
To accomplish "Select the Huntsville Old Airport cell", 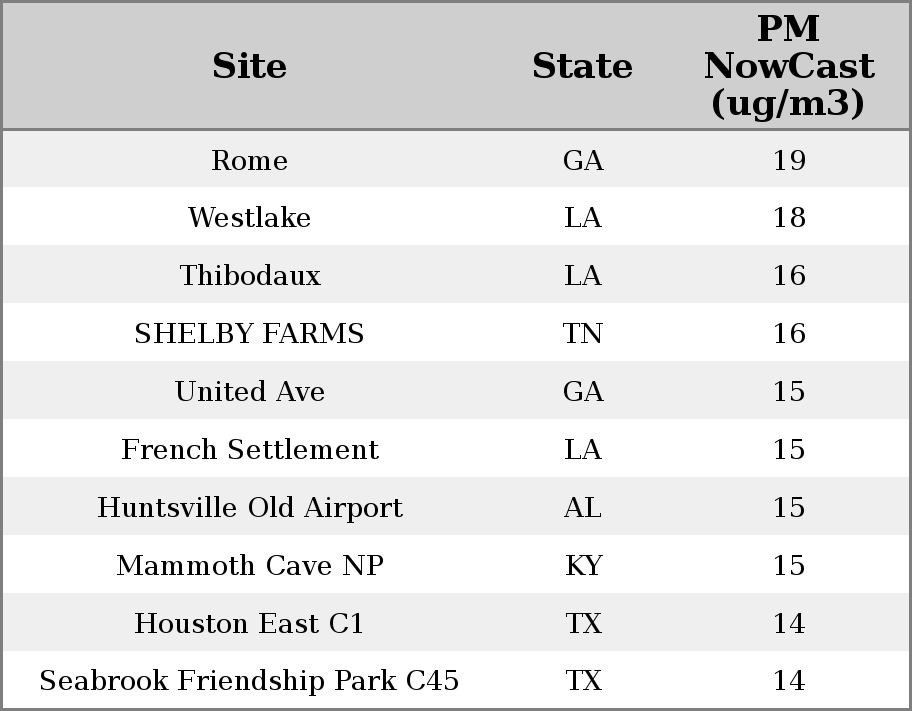I will (250, 507).
